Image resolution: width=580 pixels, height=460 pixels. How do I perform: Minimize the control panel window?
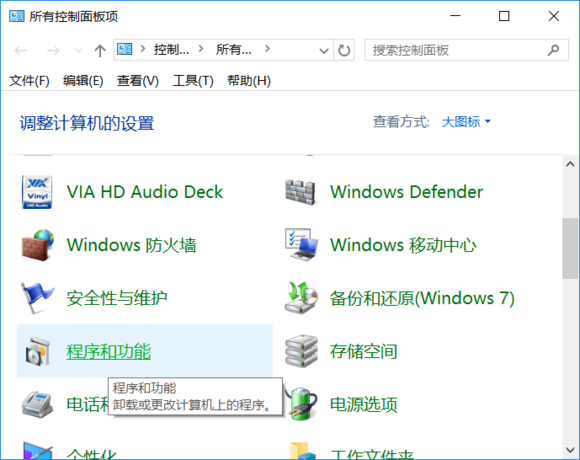tap(455, 16)
